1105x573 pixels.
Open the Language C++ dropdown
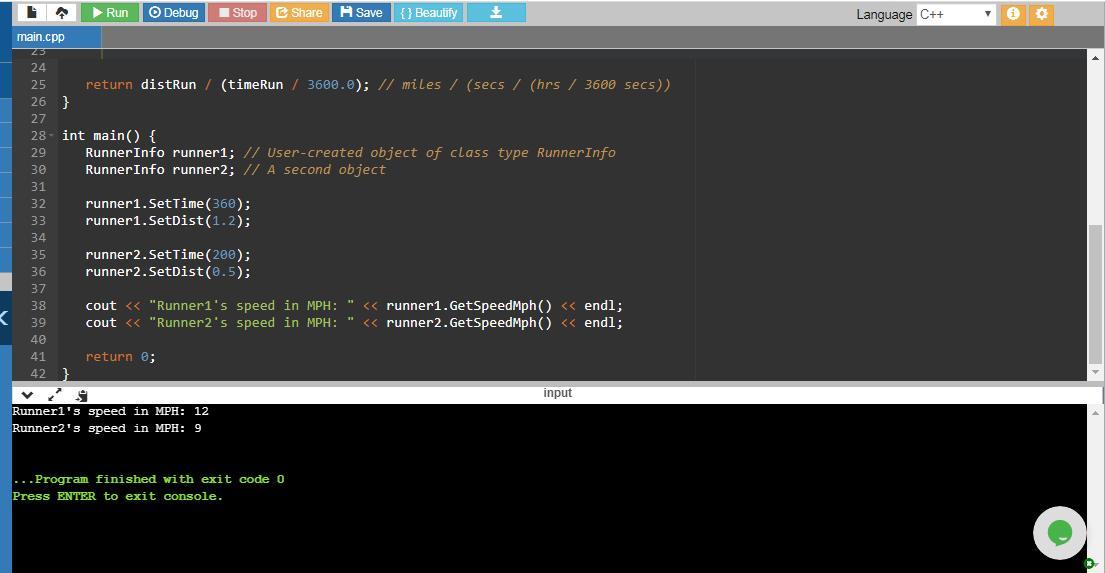956,14
